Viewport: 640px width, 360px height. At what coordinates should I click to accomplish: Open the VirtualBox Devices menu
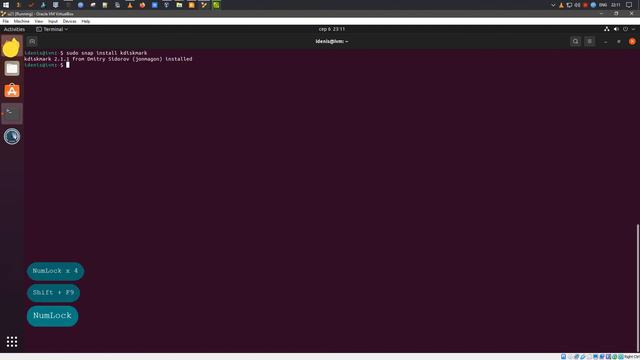pos(69,21)
